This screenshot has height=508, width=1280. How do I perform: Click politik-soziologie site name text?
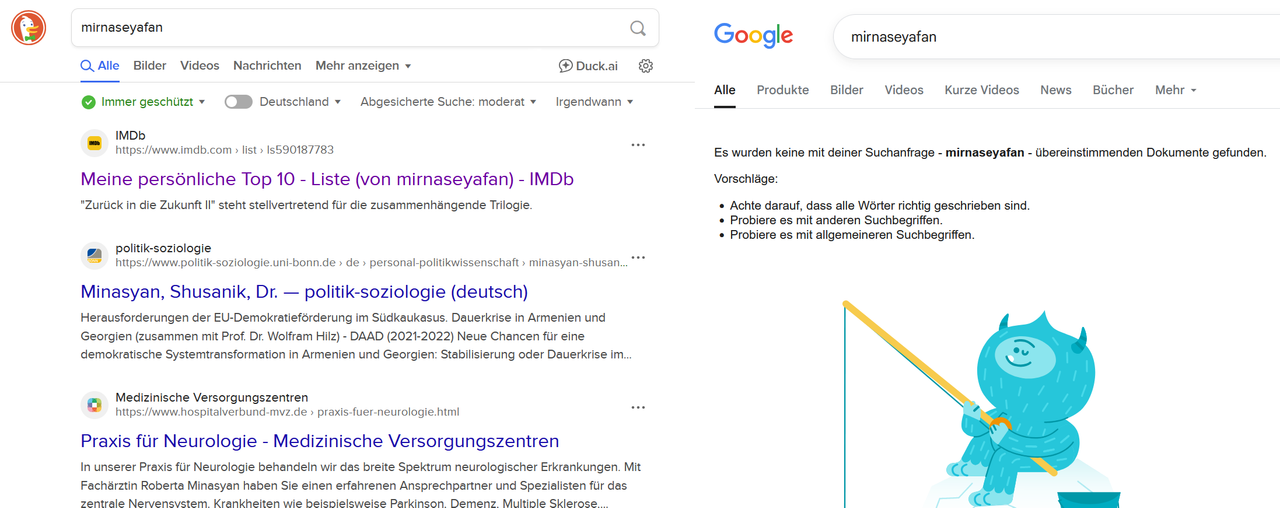tap(163, 248)
